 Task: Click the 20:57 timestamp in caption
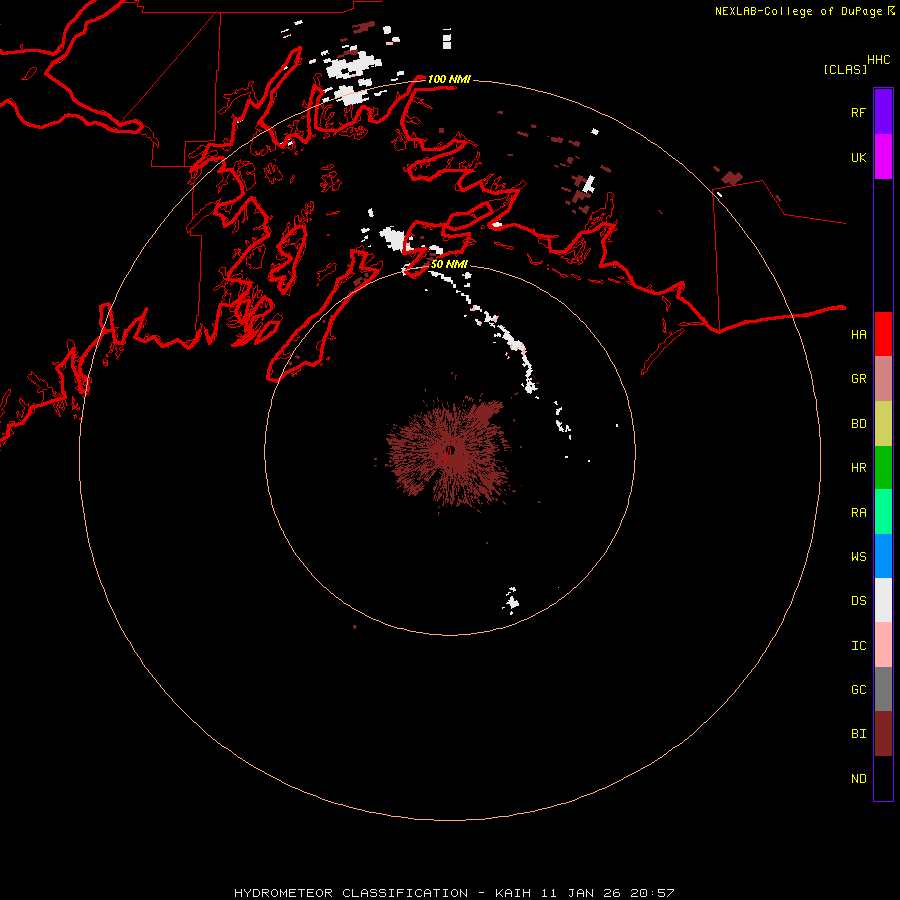[651, 893]
